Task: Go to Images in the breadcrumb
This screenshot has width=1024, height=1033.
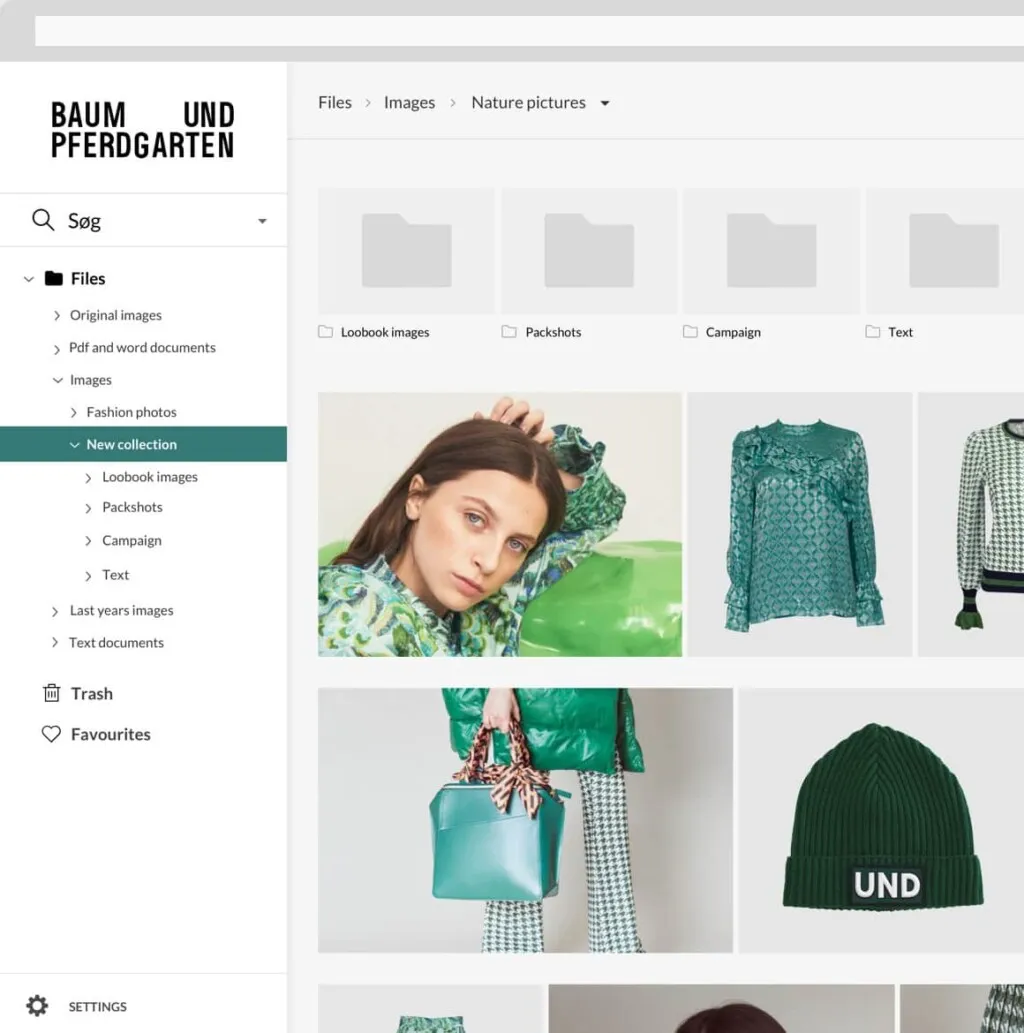Action: (409, 102)
